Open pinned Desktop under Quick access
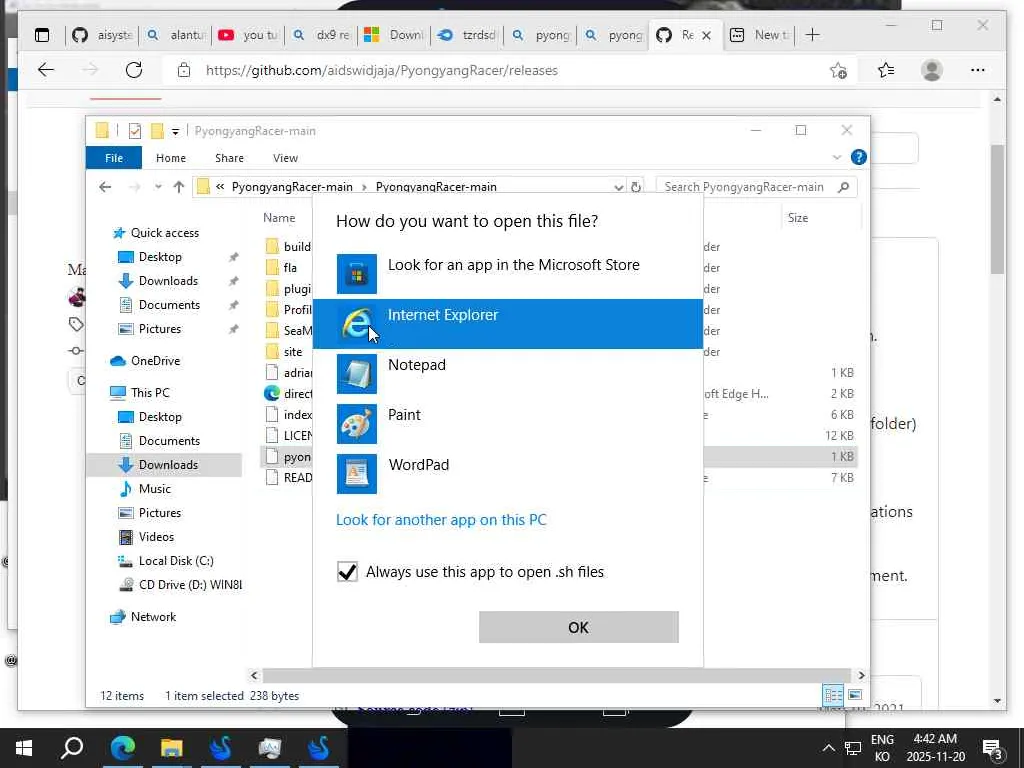This screenshot has width=1024, height=768. [x=160, y=257]
